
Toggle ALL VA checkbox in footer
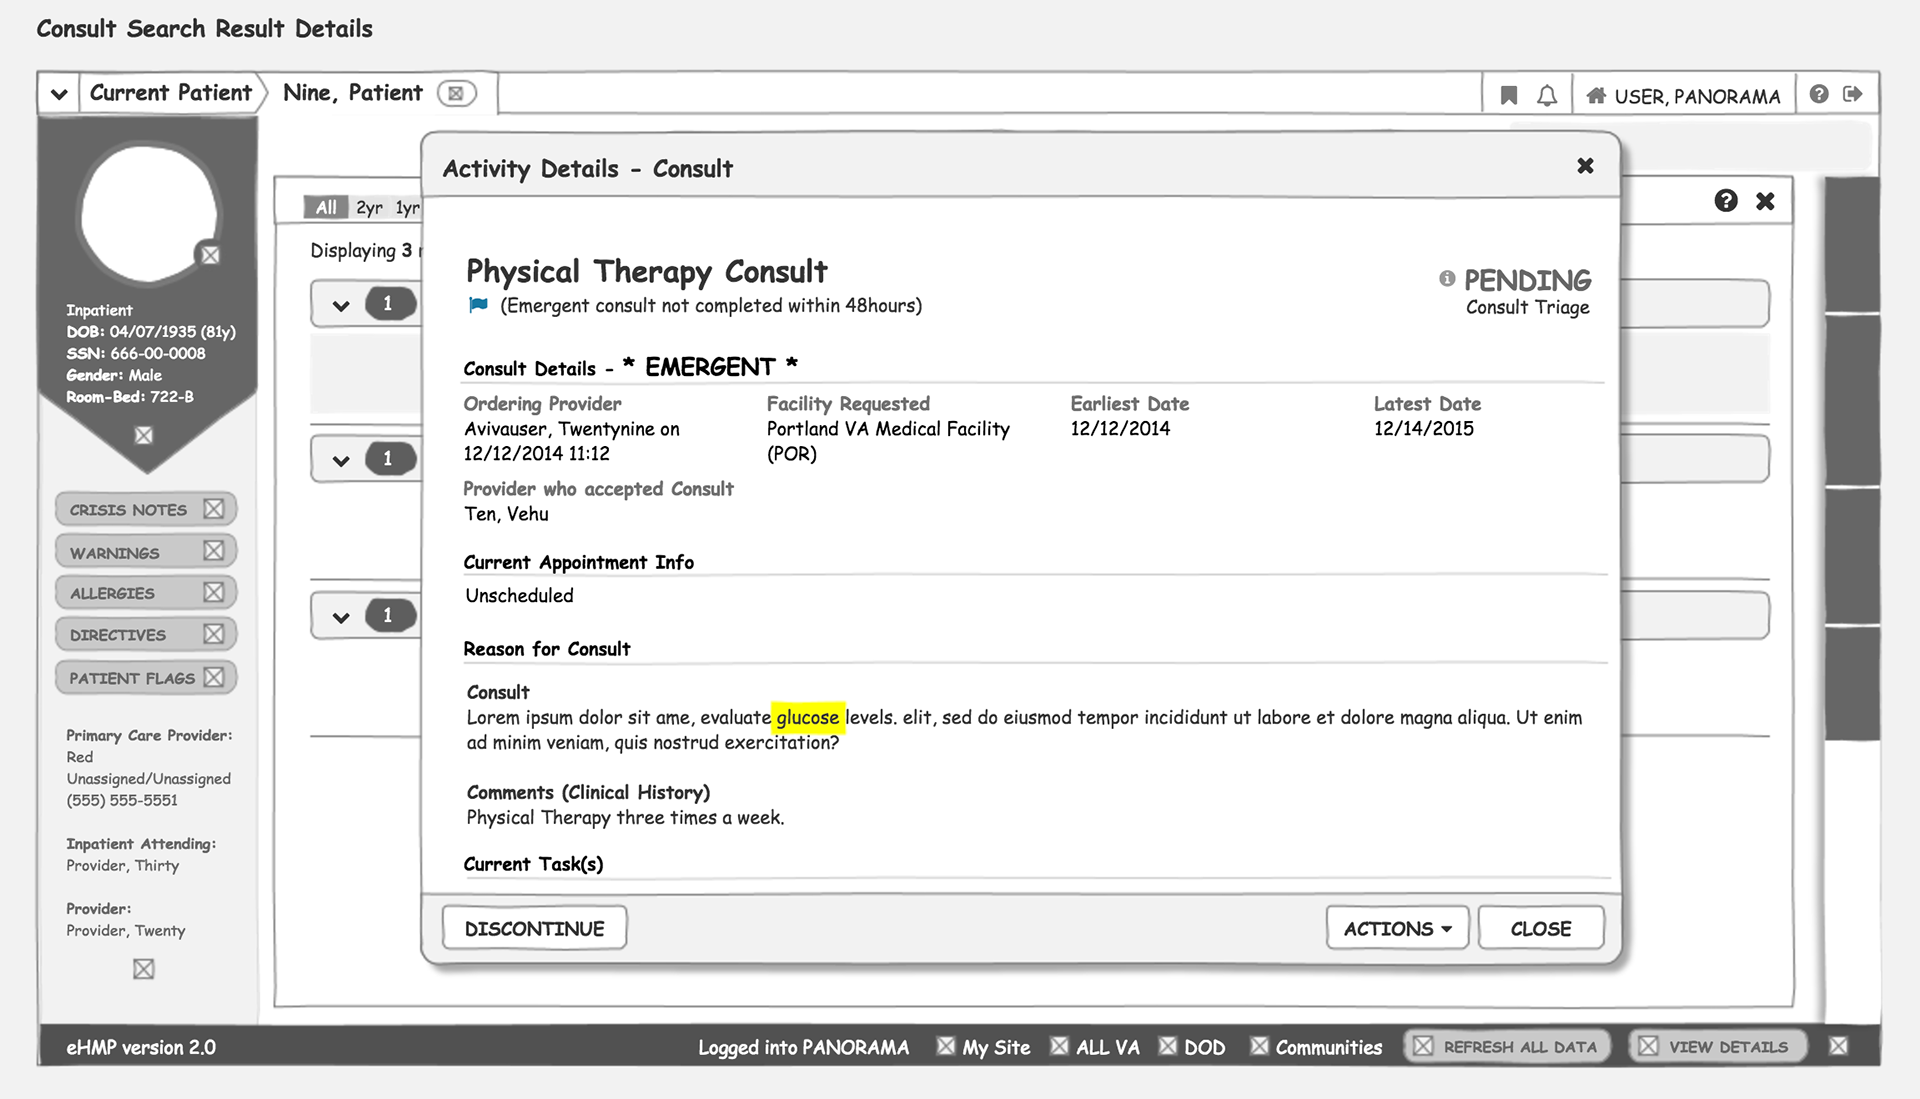(x=1059, y=1046)
